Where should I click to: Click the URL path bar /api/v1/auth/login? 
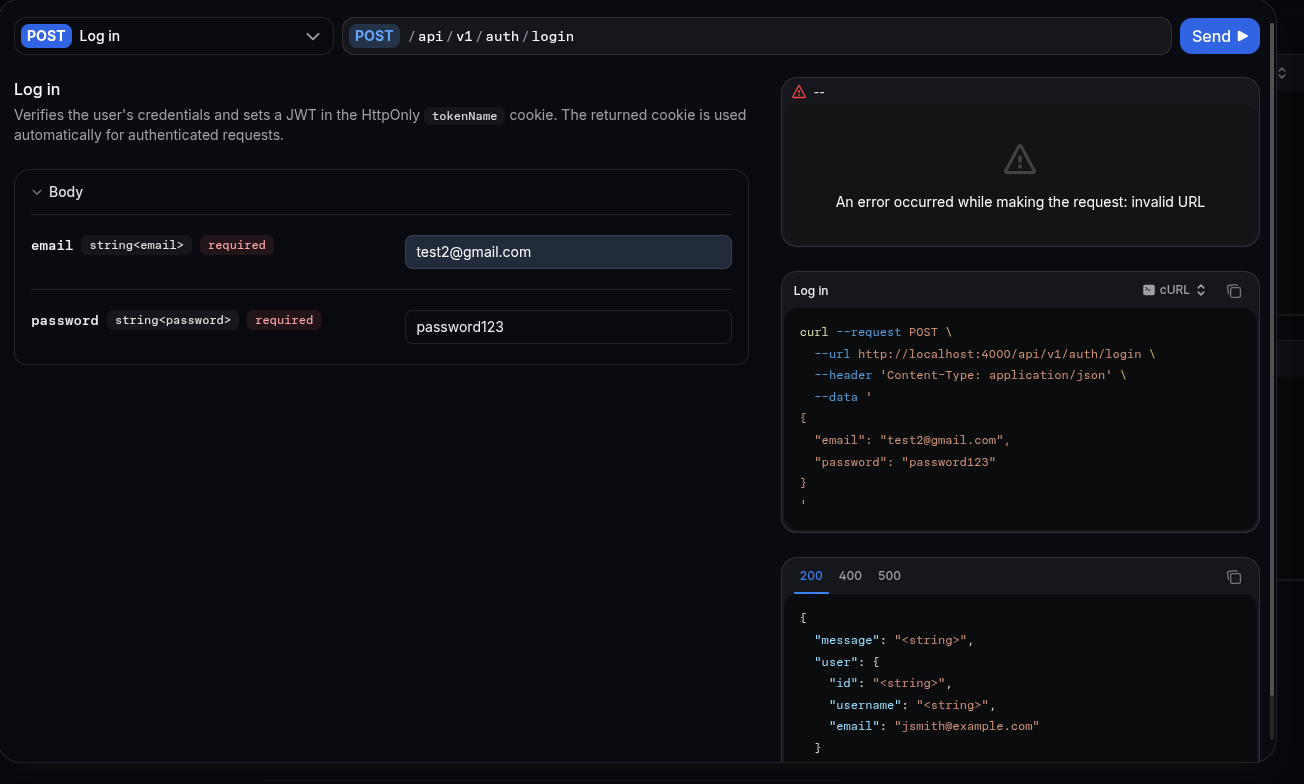[756, 36]
